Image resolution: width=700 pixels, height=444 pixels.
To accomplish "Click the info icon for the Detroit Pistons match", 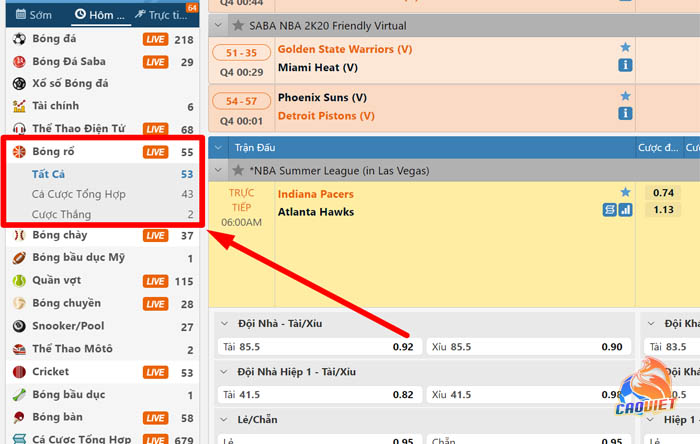I will click(x=625, y=113).
